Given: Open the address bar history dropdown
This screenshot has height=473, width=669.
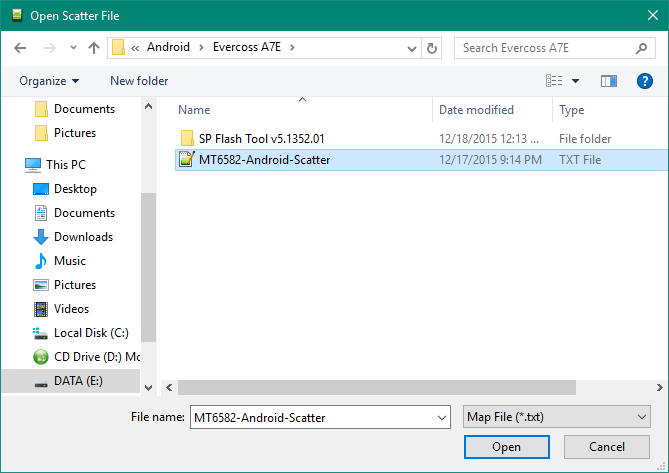Looking at the screenshot, I should [412, 48].
